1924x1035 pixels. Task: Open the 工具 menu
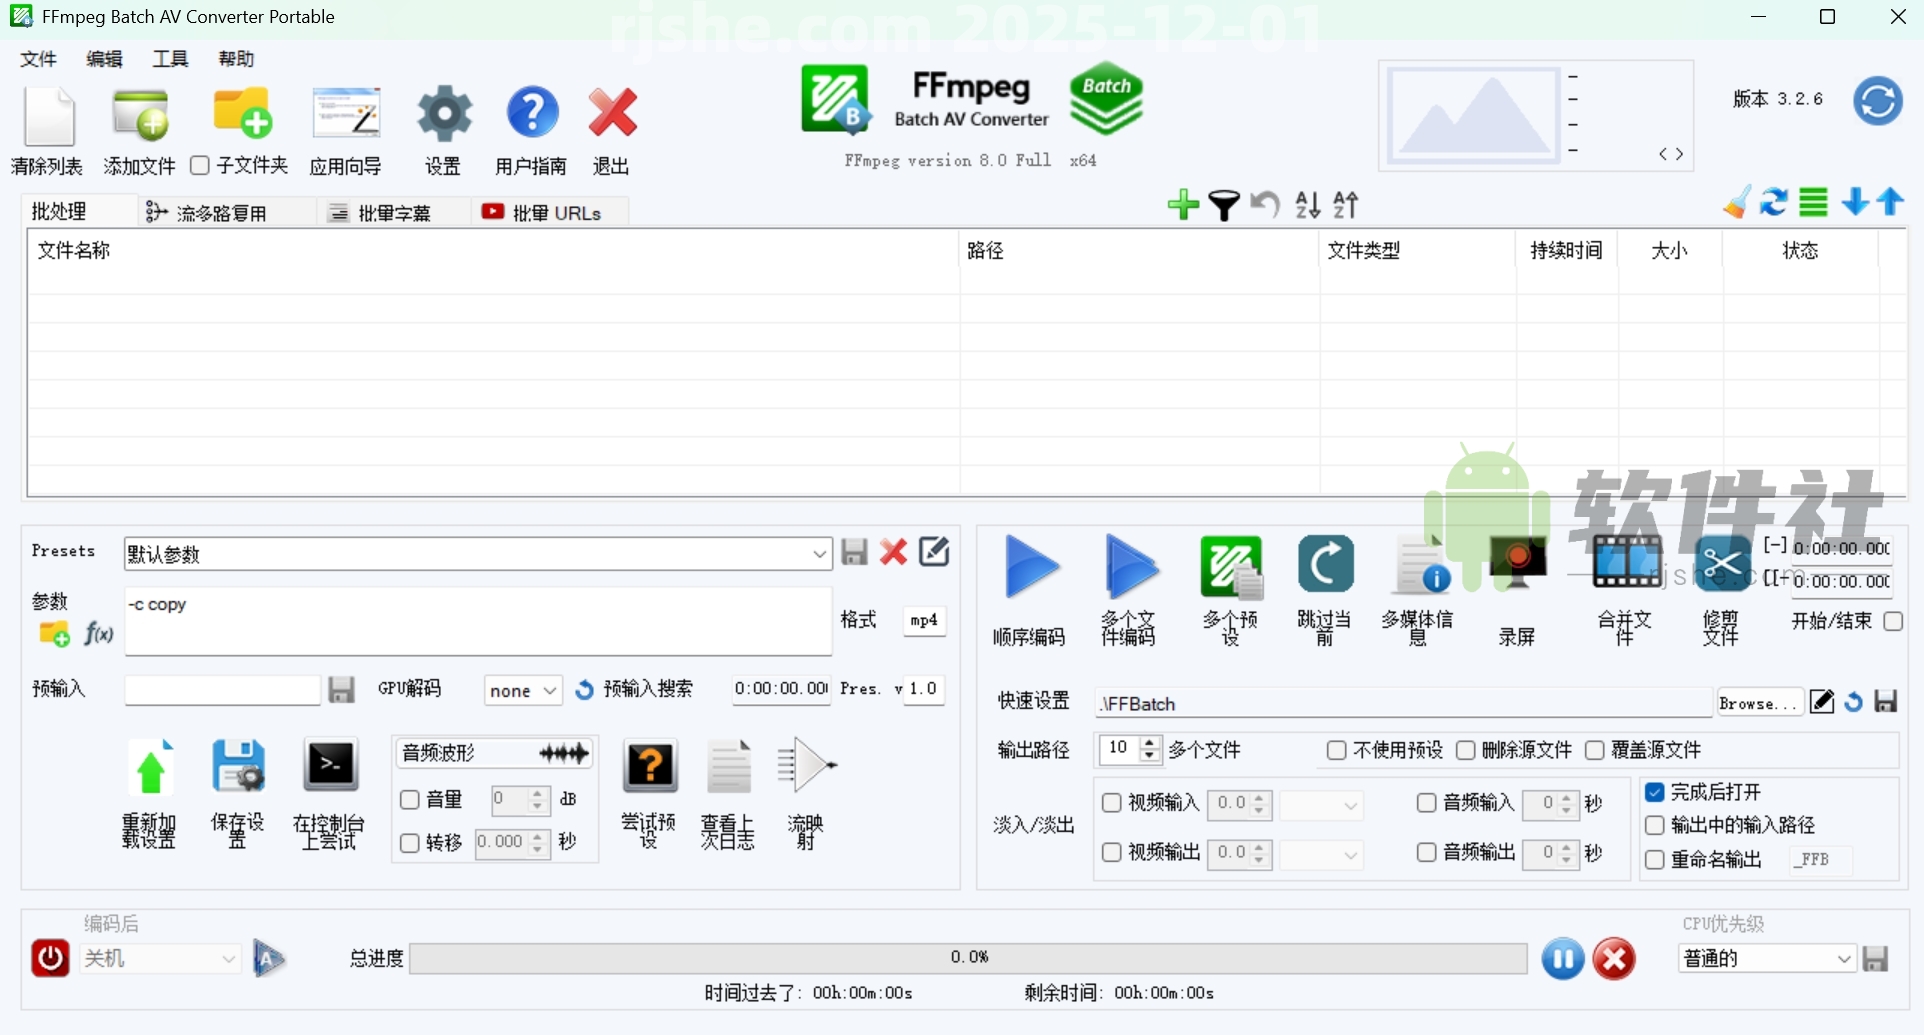[169, 59]
